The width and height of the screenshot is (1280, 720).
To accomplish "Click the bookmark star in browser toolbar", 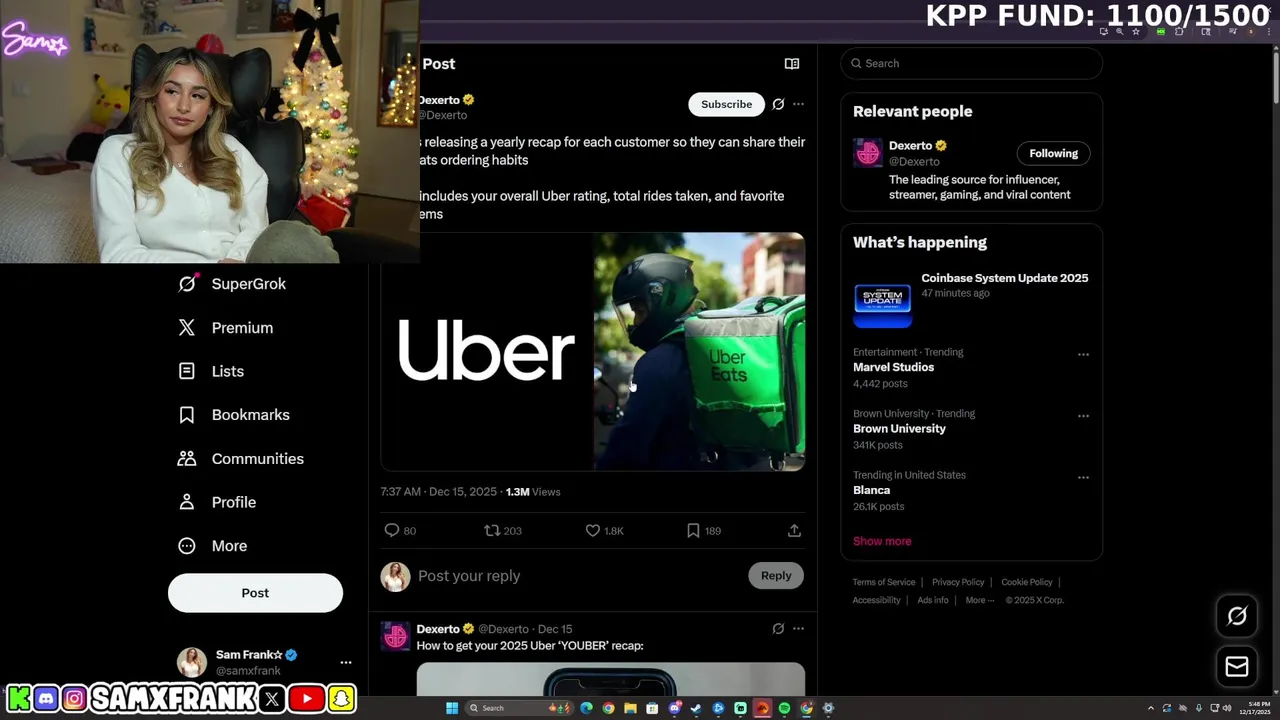I will [x=1136, y=32].
